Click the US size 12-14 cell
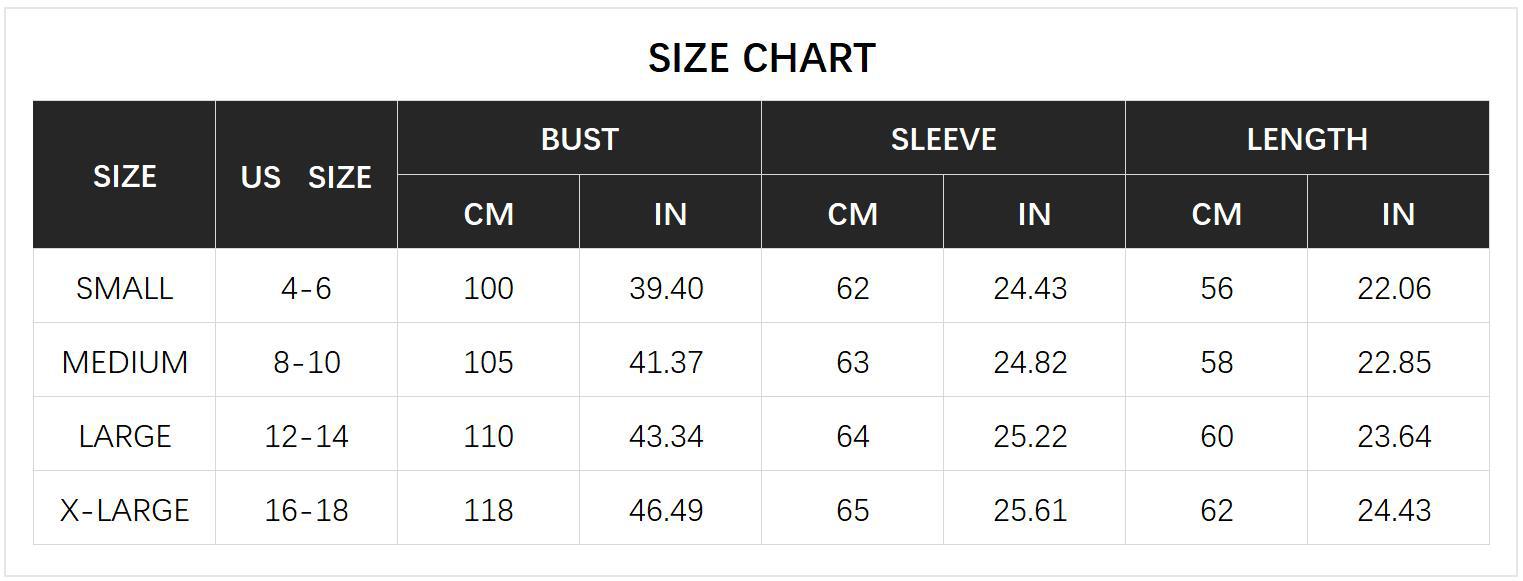The width and height of the screenshot is (1523, 581). (306, 436)
